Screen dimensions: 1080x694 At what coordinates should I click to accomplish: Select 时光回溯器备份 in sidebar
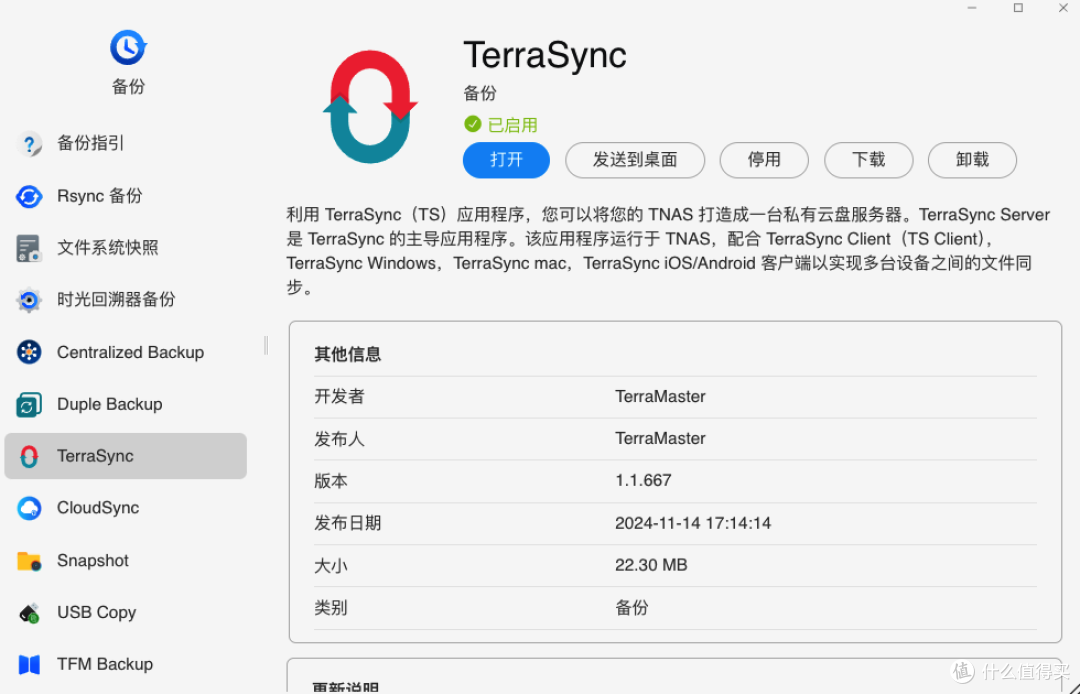coord(116,299)
